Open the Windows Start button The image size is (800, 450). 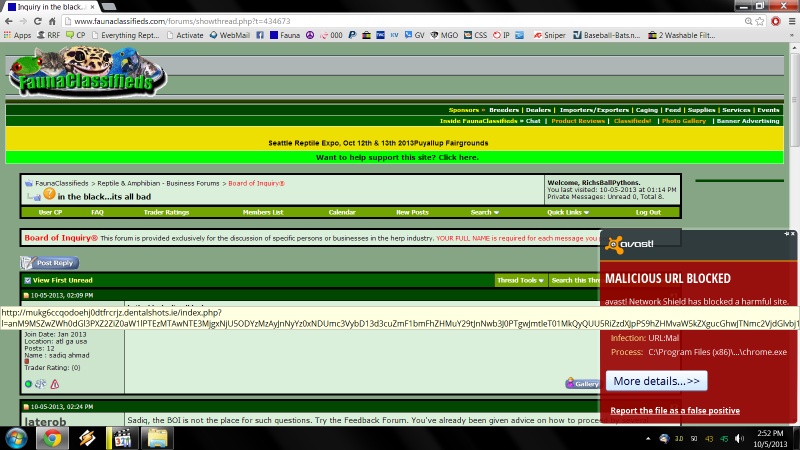(16, 438)
